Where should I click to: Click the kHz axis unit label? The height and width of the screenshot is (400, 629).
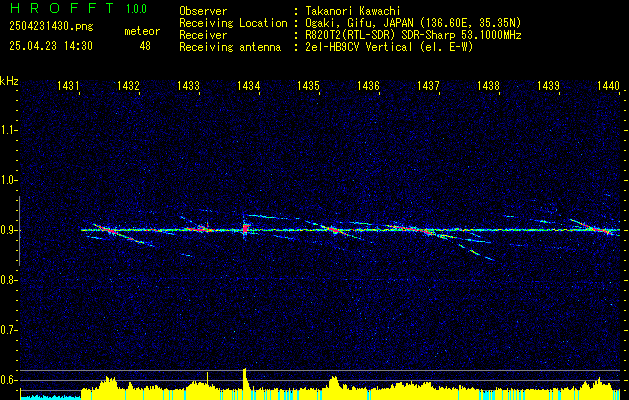9,81
